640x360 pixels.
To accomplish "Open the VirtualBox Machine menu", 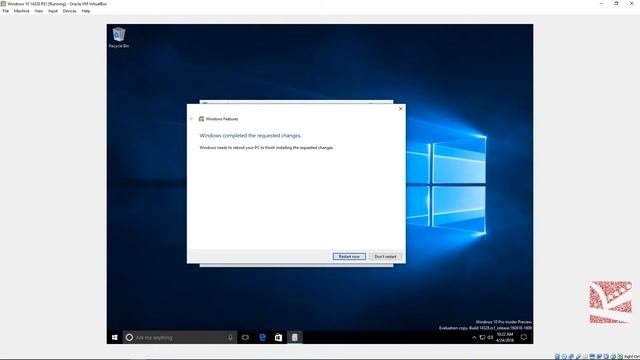I will click(22, 11).
